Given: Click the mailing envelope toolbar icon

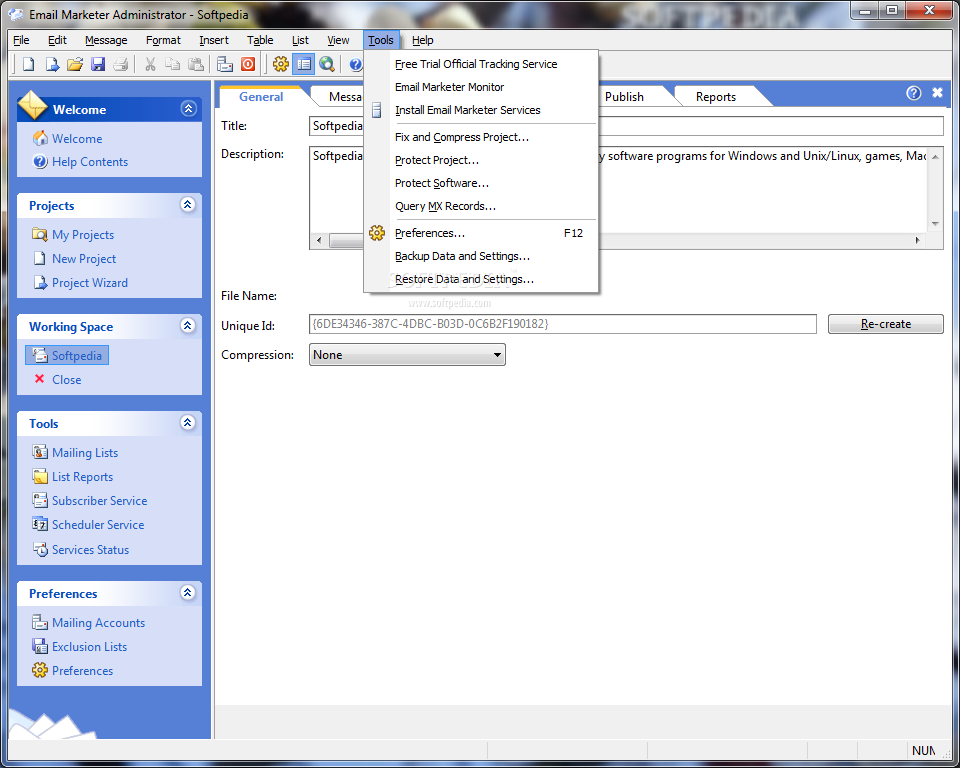Looking at the screenshot, I should pos(225,64).
